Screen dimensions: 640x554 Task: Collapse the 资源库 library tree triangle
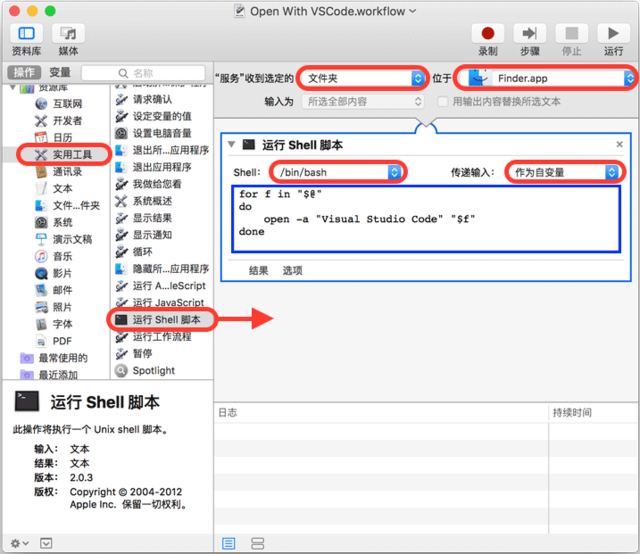(x=13, y=87)
